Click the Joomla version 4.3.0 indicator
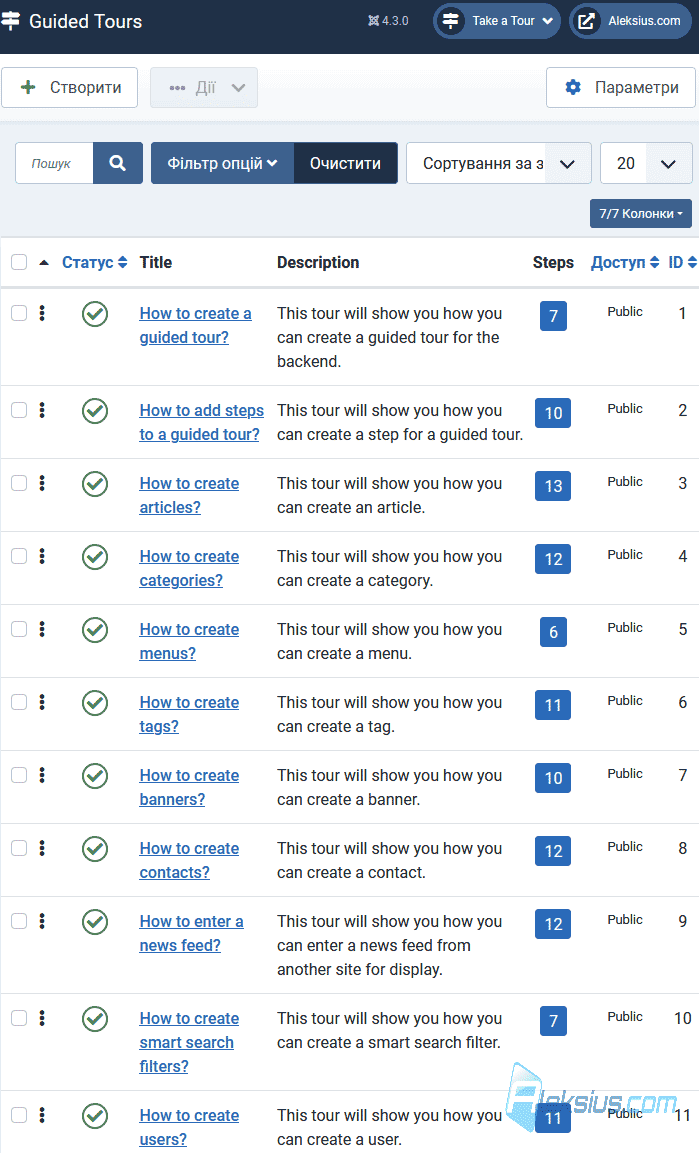The width and height of the screenshot is (699, 1153). [388, 21]
